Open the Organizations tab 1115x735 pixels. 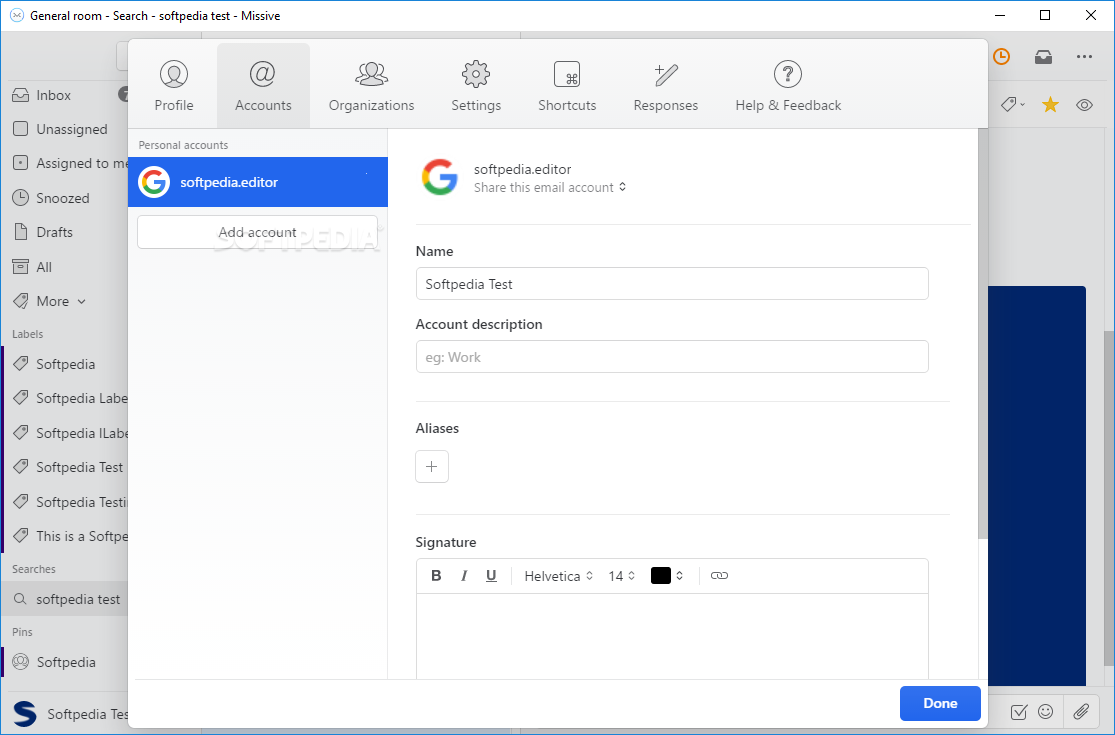(371, 86)
